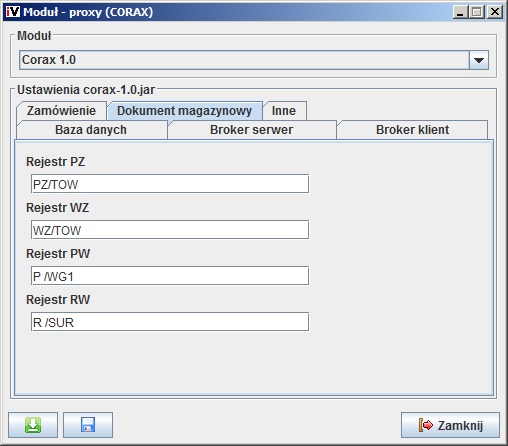Close the Moduł proxy window
This screenshot has height=446, width=508.
pos(495,12)
